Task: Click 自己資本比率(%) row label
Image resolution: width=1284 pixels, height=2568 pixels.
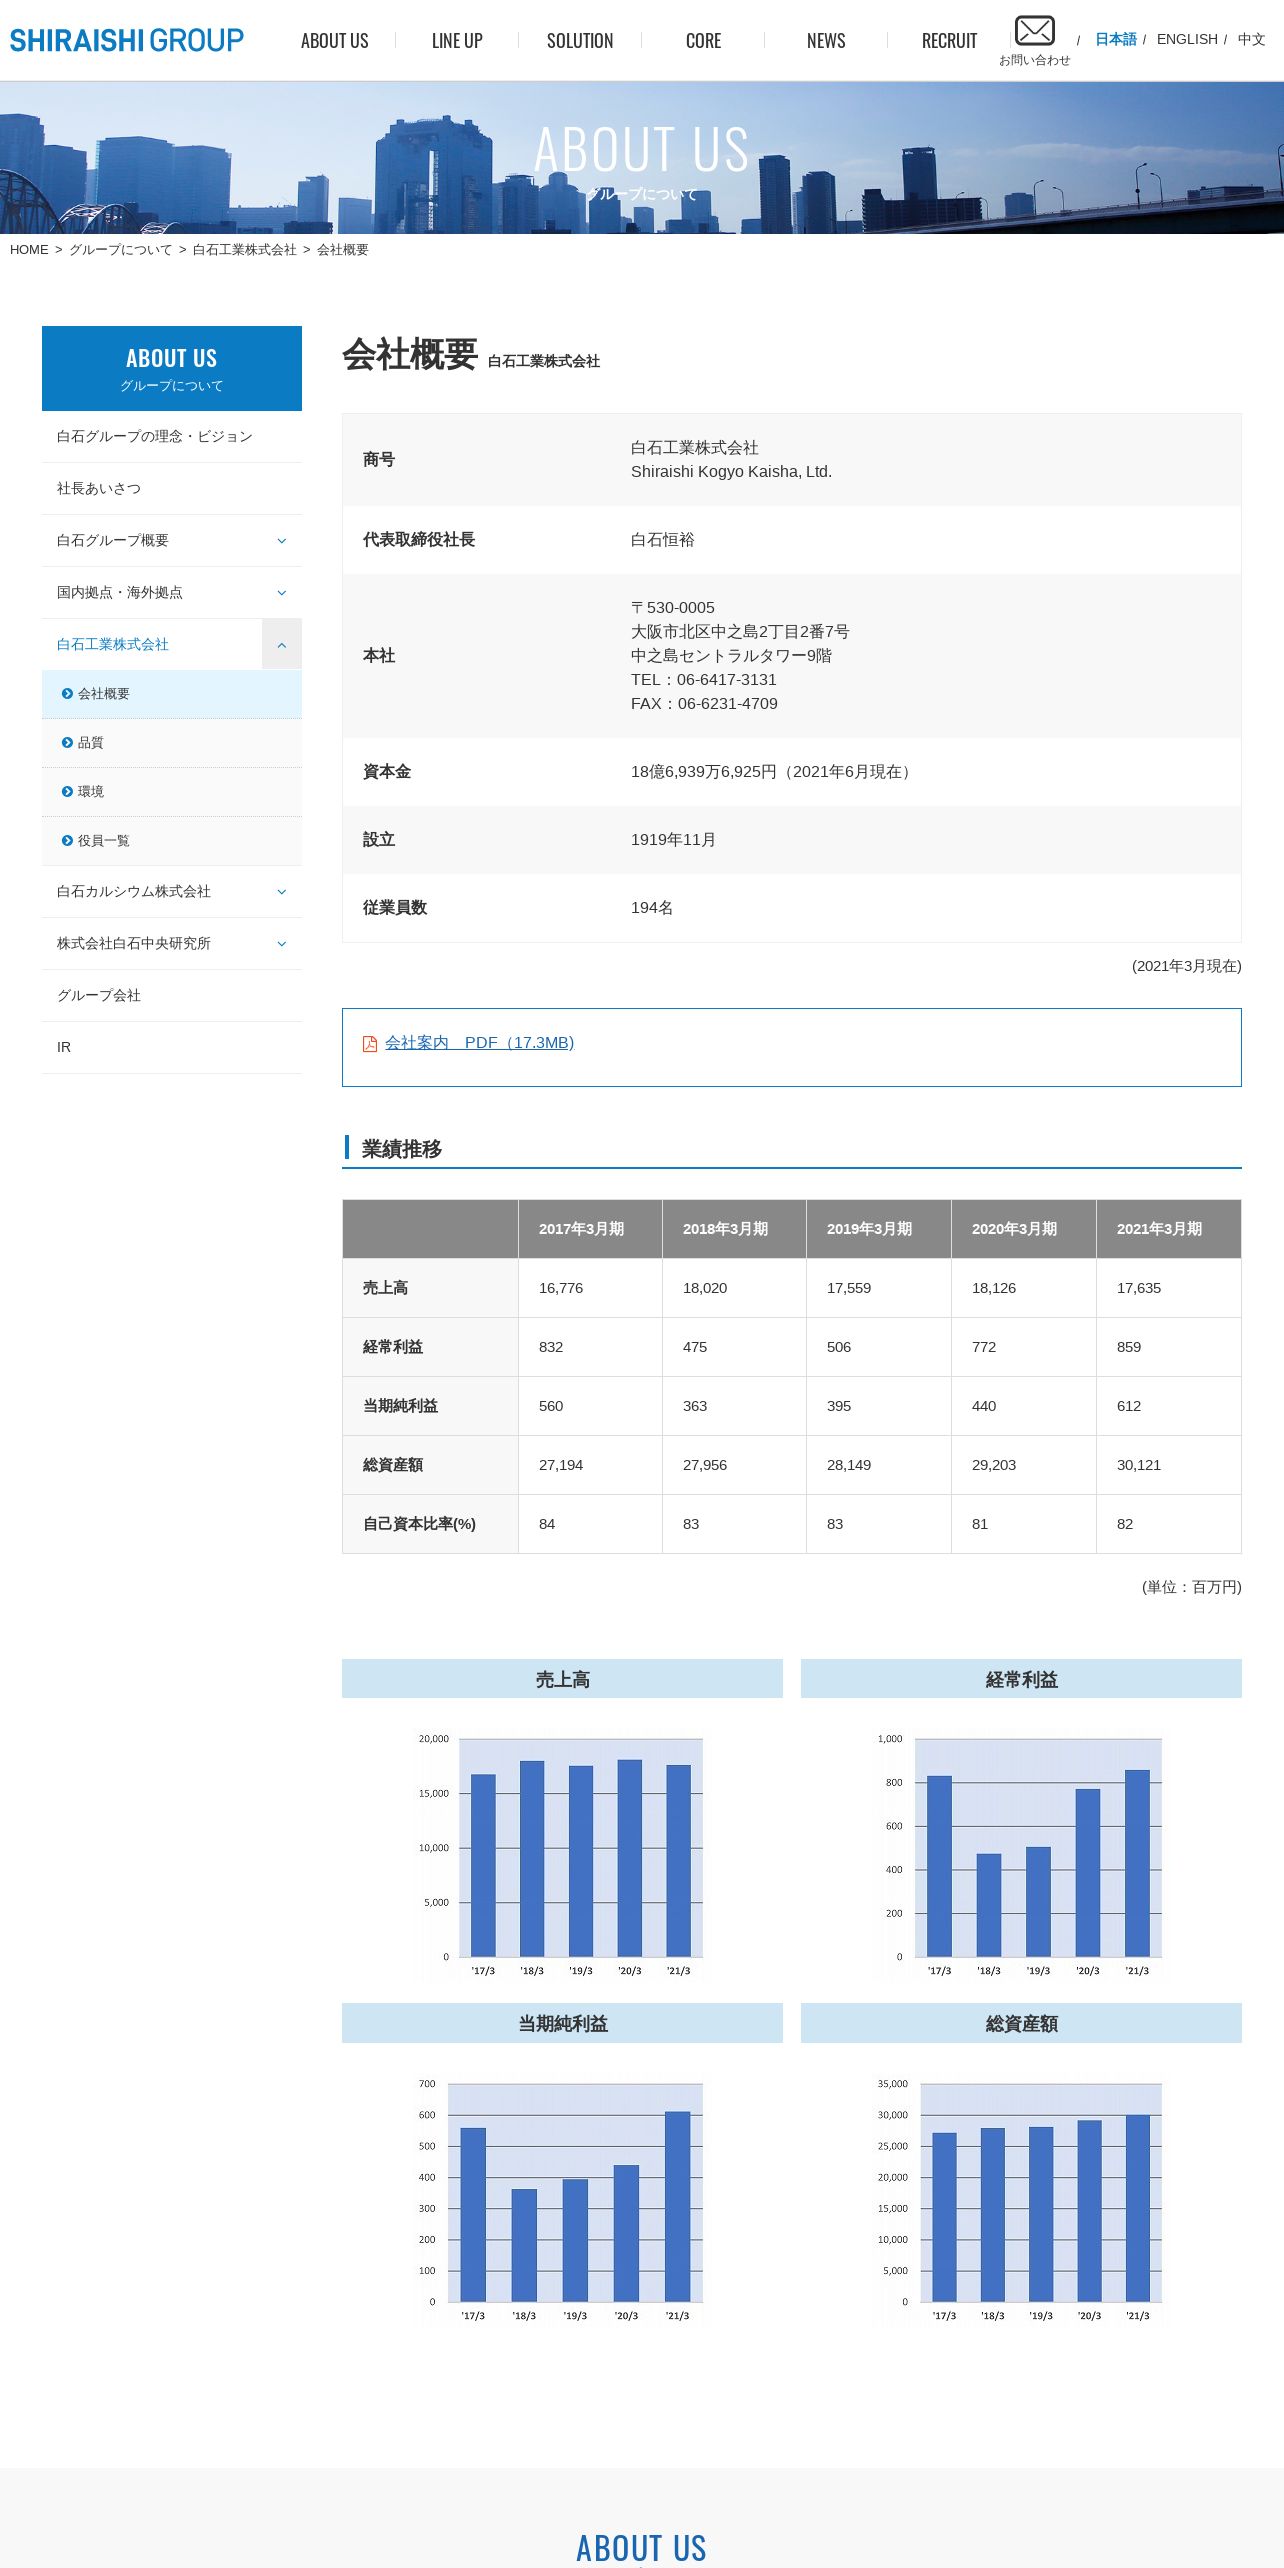Action: pos(430,1524)
